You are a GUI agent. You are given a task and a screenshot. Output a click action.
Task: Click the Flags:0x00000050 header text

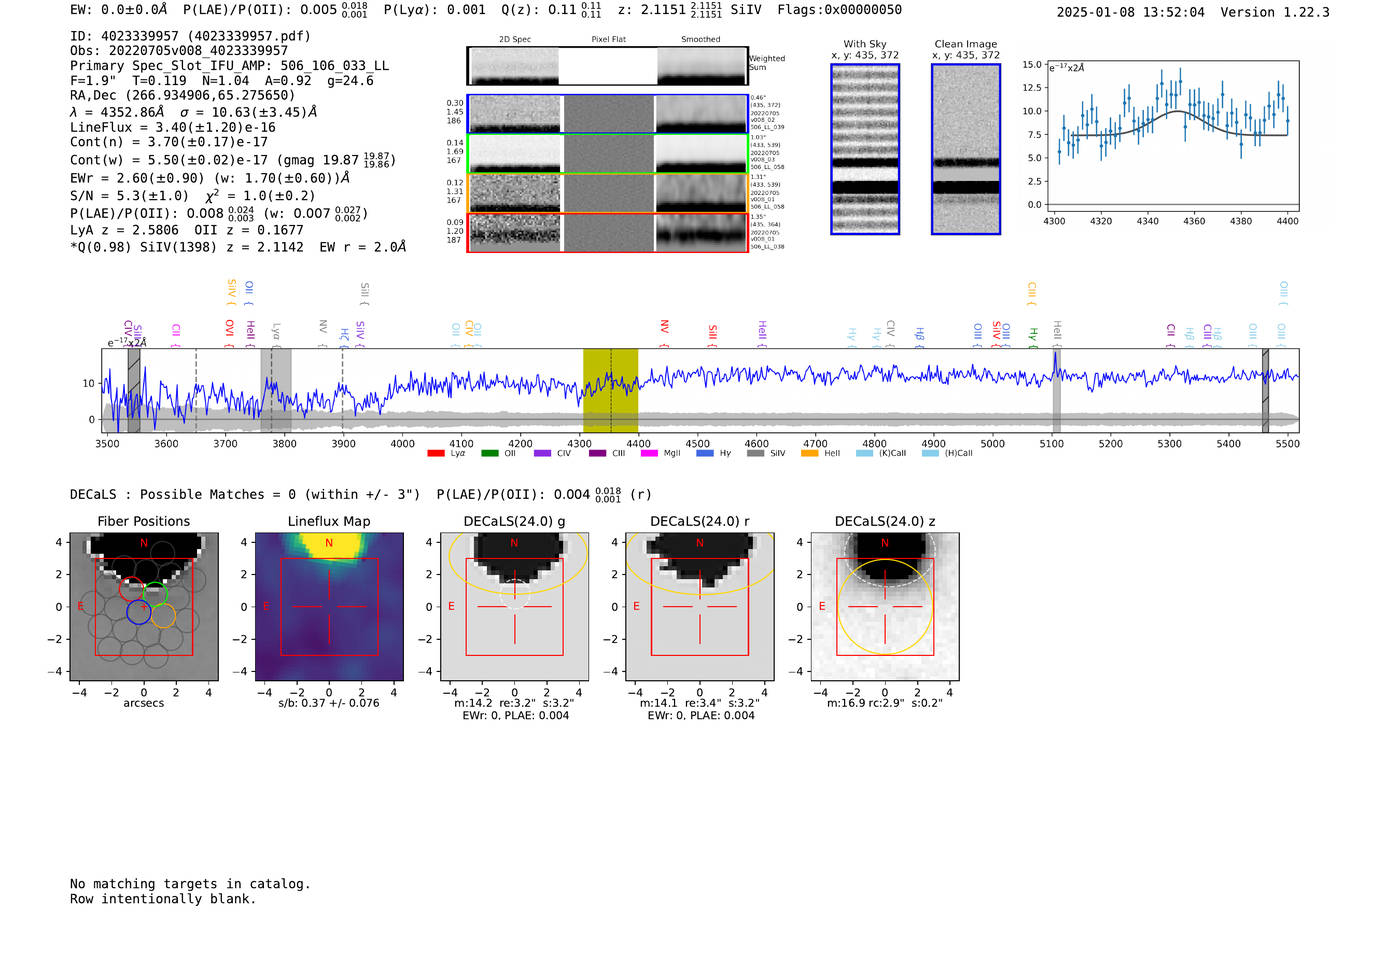point(839,10)
